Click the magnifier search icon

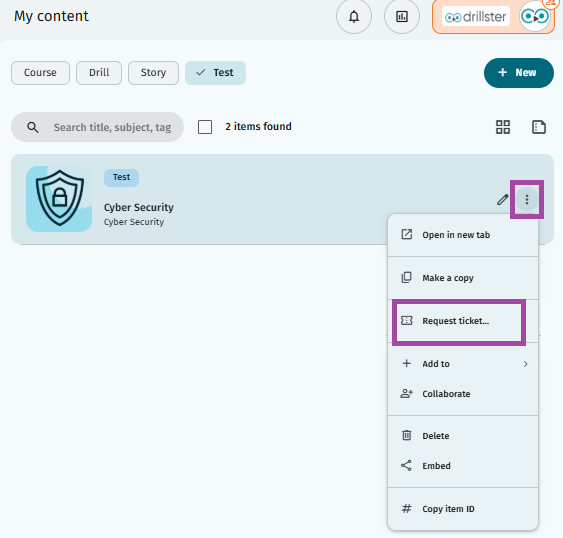[33, 127]
